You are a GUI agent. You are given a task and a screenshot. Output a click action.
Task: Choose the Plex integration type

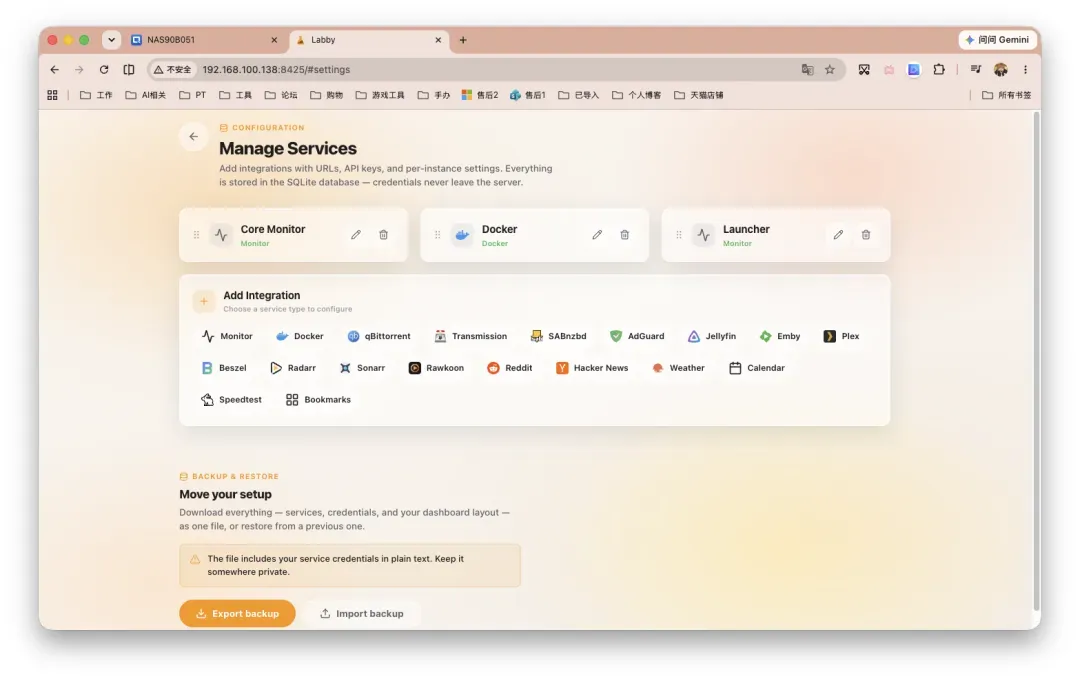841,336
